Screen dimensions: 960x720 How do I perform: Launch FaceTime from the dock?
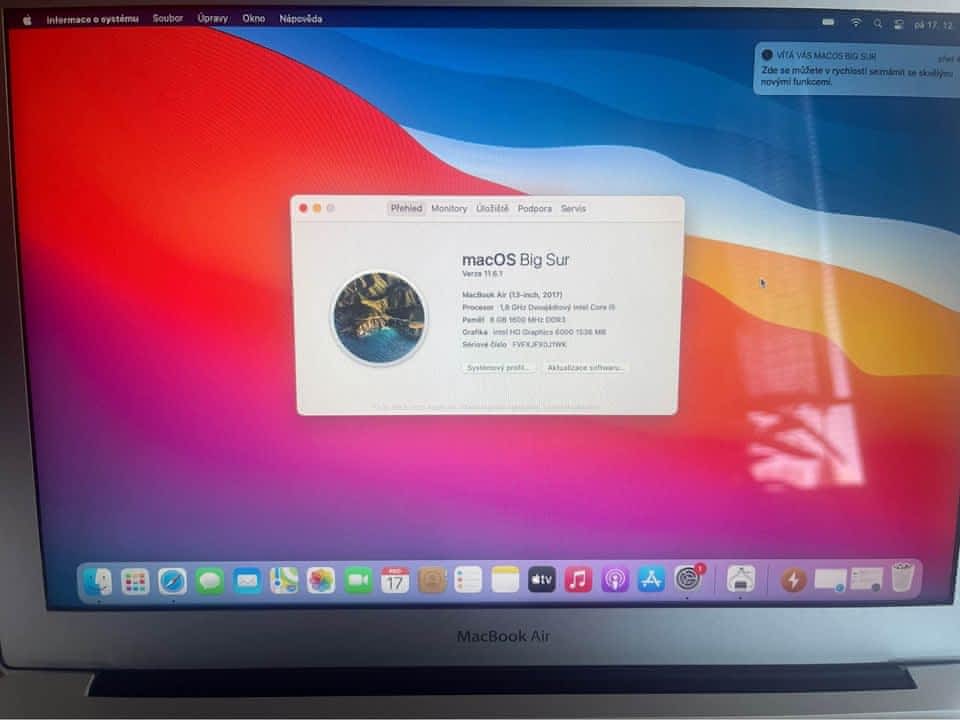click(358, 580)
